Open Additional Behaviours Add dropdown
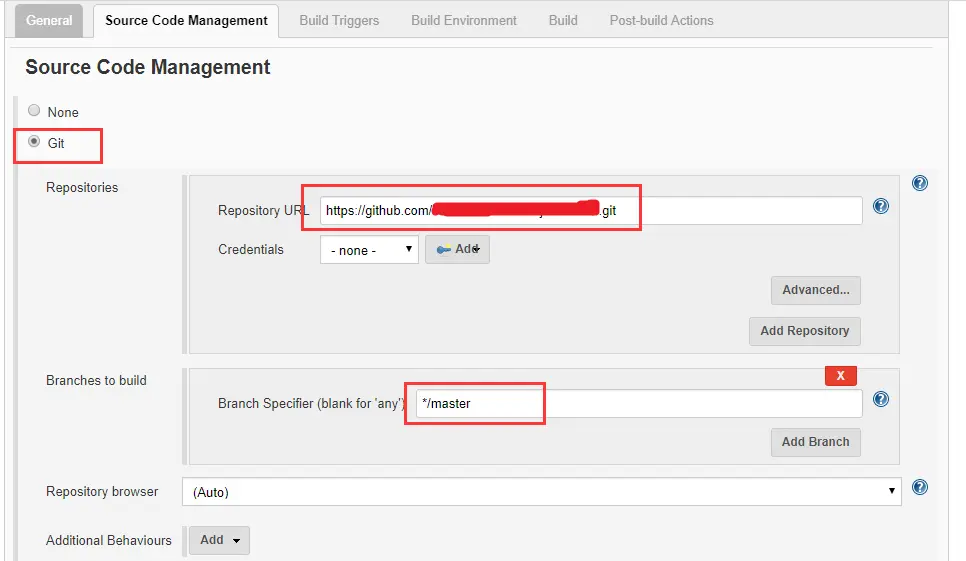The height and width of the screenshot is (561, 966). point(219,540)
